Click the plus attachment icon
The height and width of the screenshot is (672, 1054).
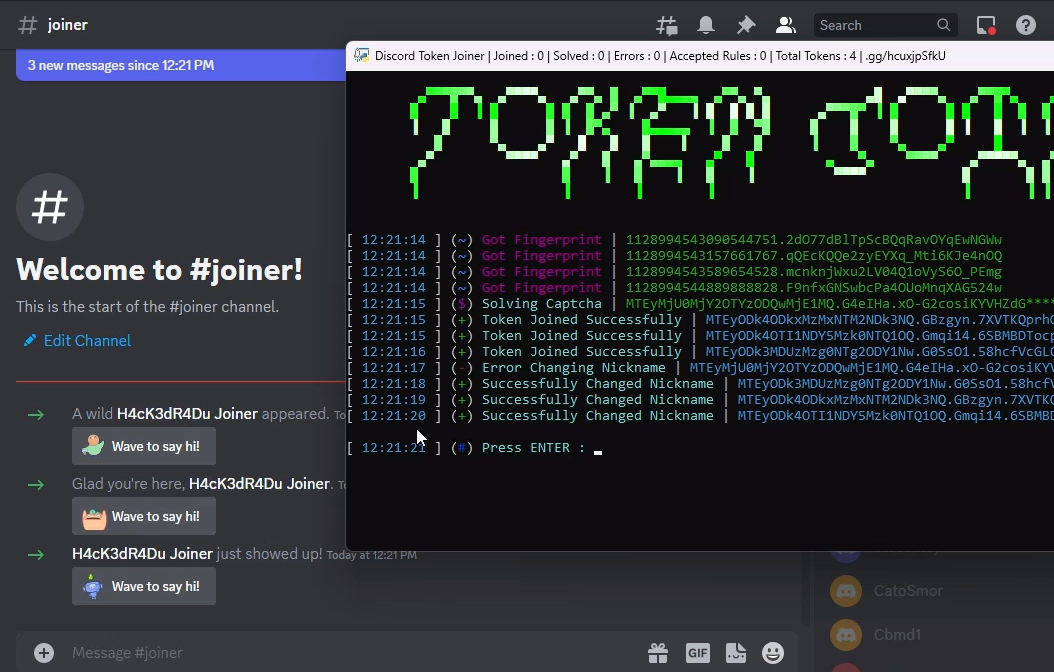[43, 652]
